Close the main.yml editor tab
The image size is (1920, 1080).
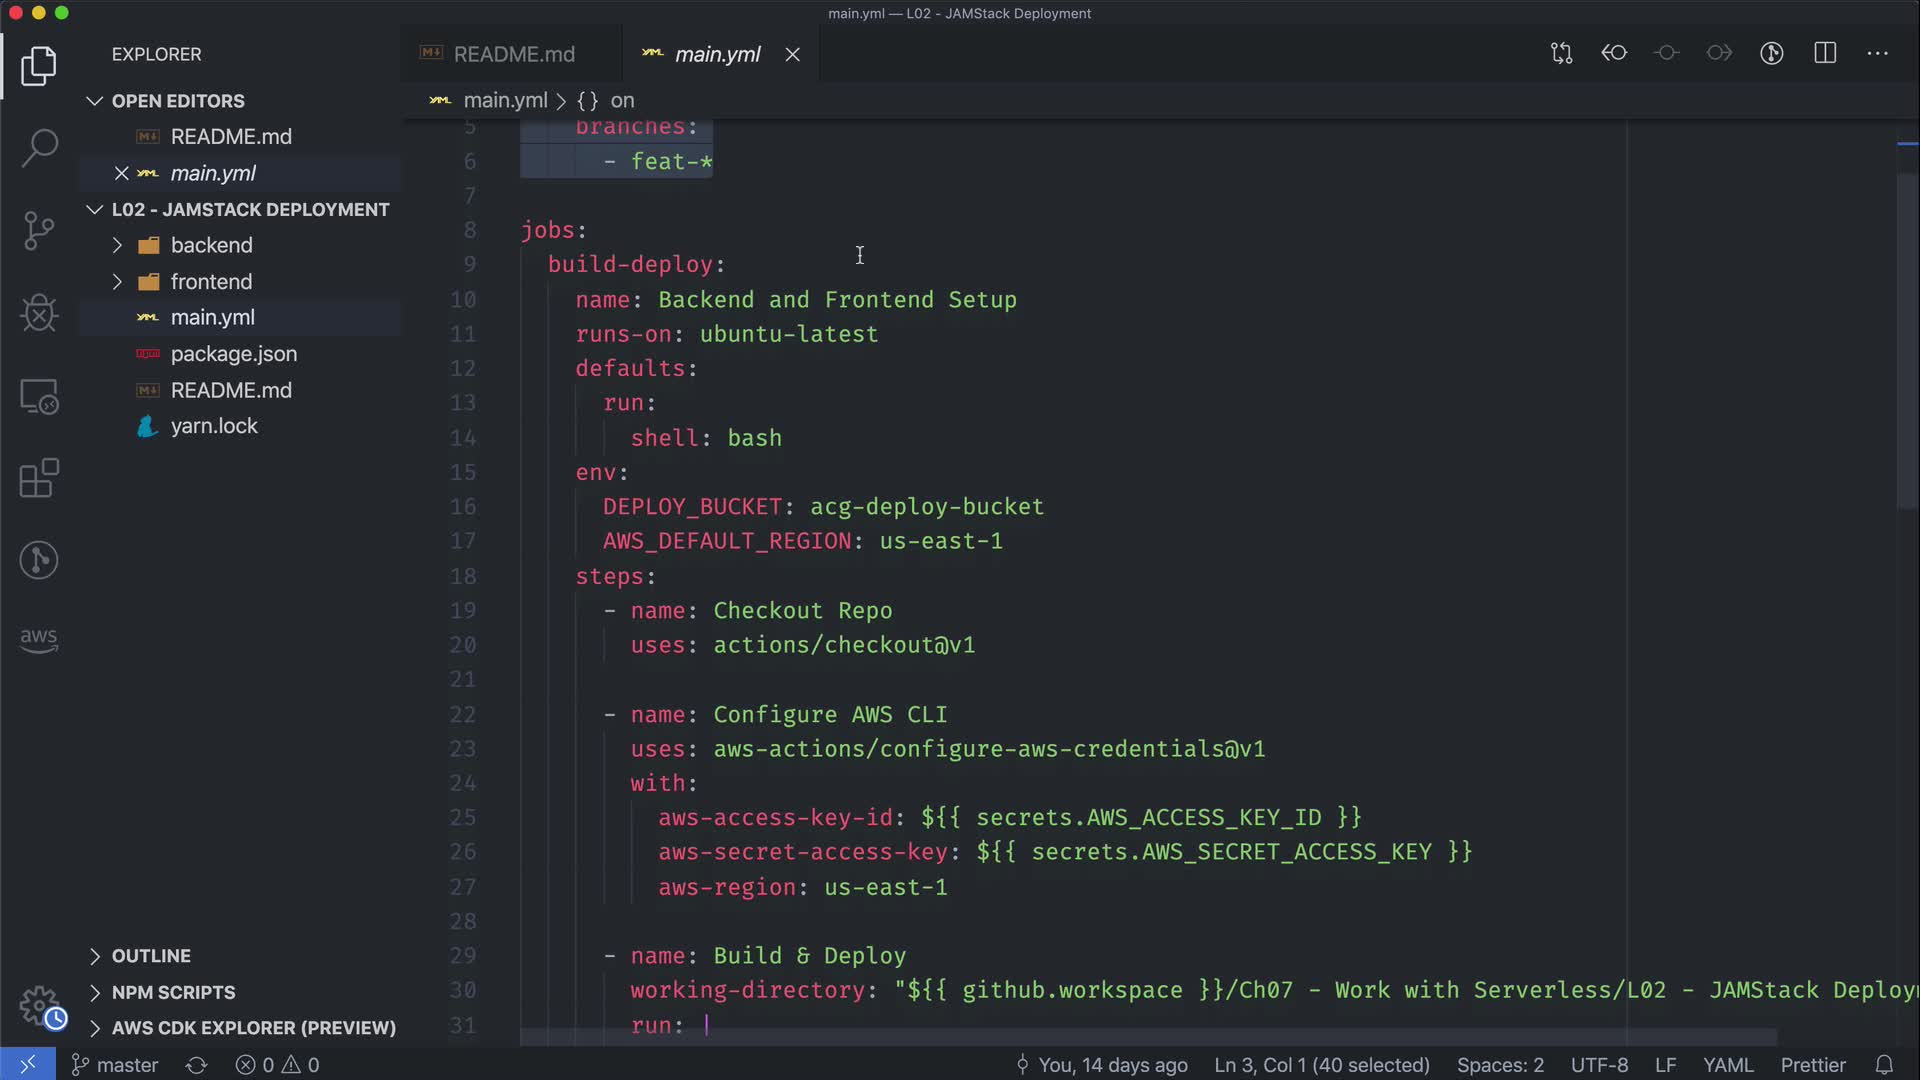(x=793, y=55)
